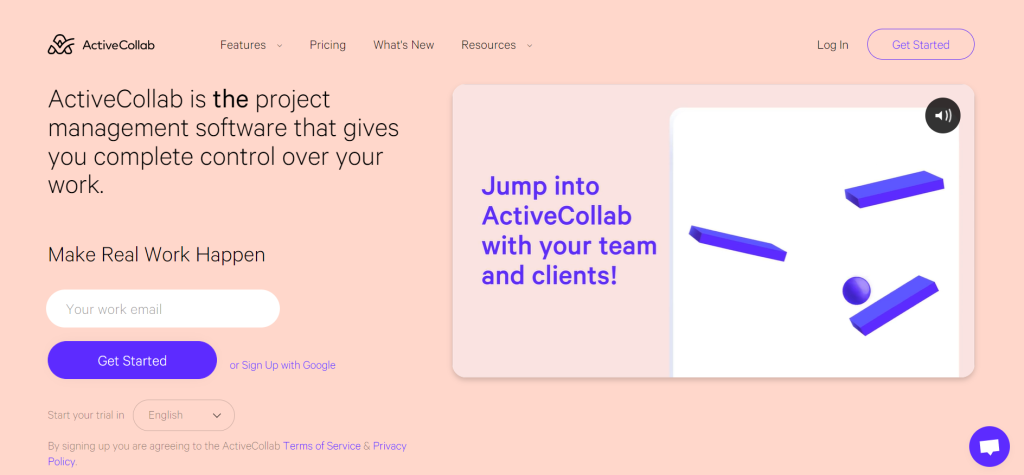Viewport: 1024px width, 475px height.
Task: Click the purple ball in the animation
Action: (856, 291)
